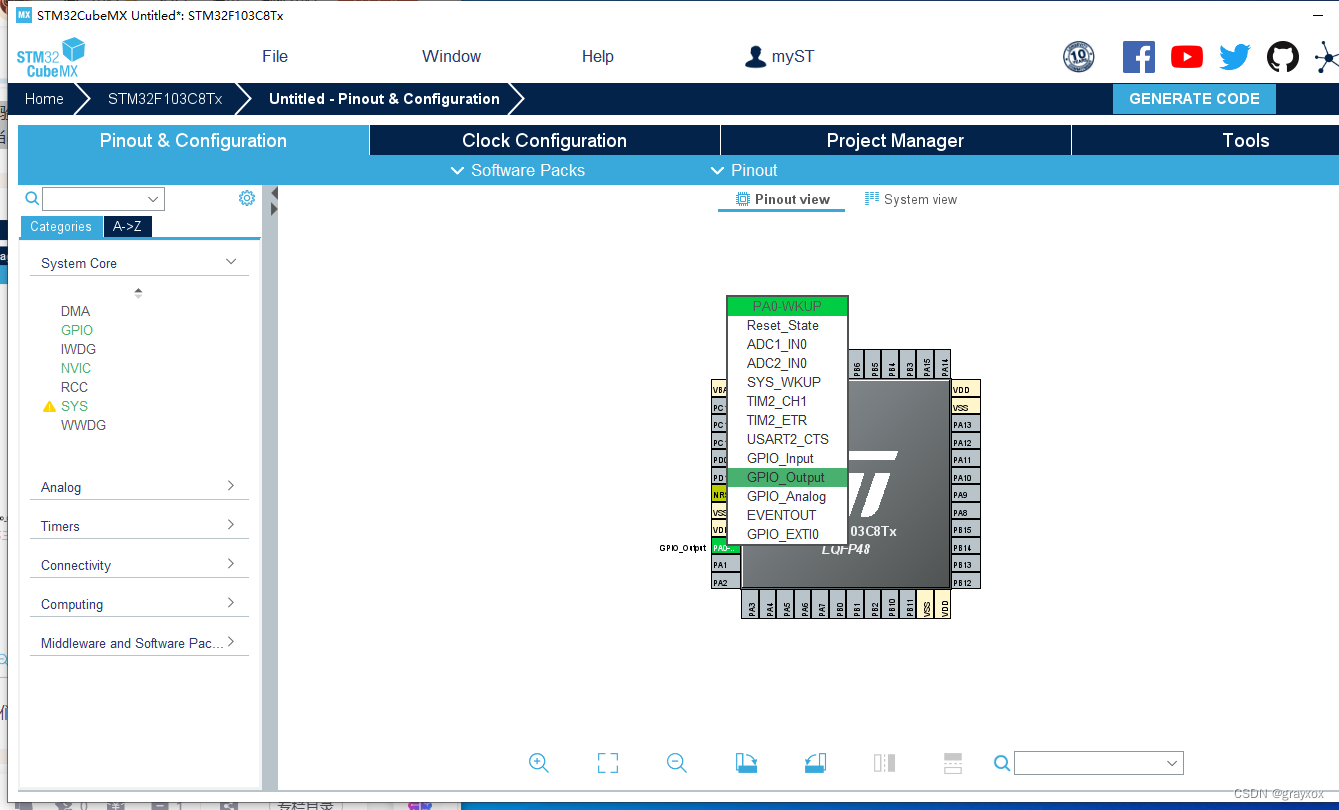The image size is (1339, 810).
Task: Open DMA under System Core
Action: [75, 311]
